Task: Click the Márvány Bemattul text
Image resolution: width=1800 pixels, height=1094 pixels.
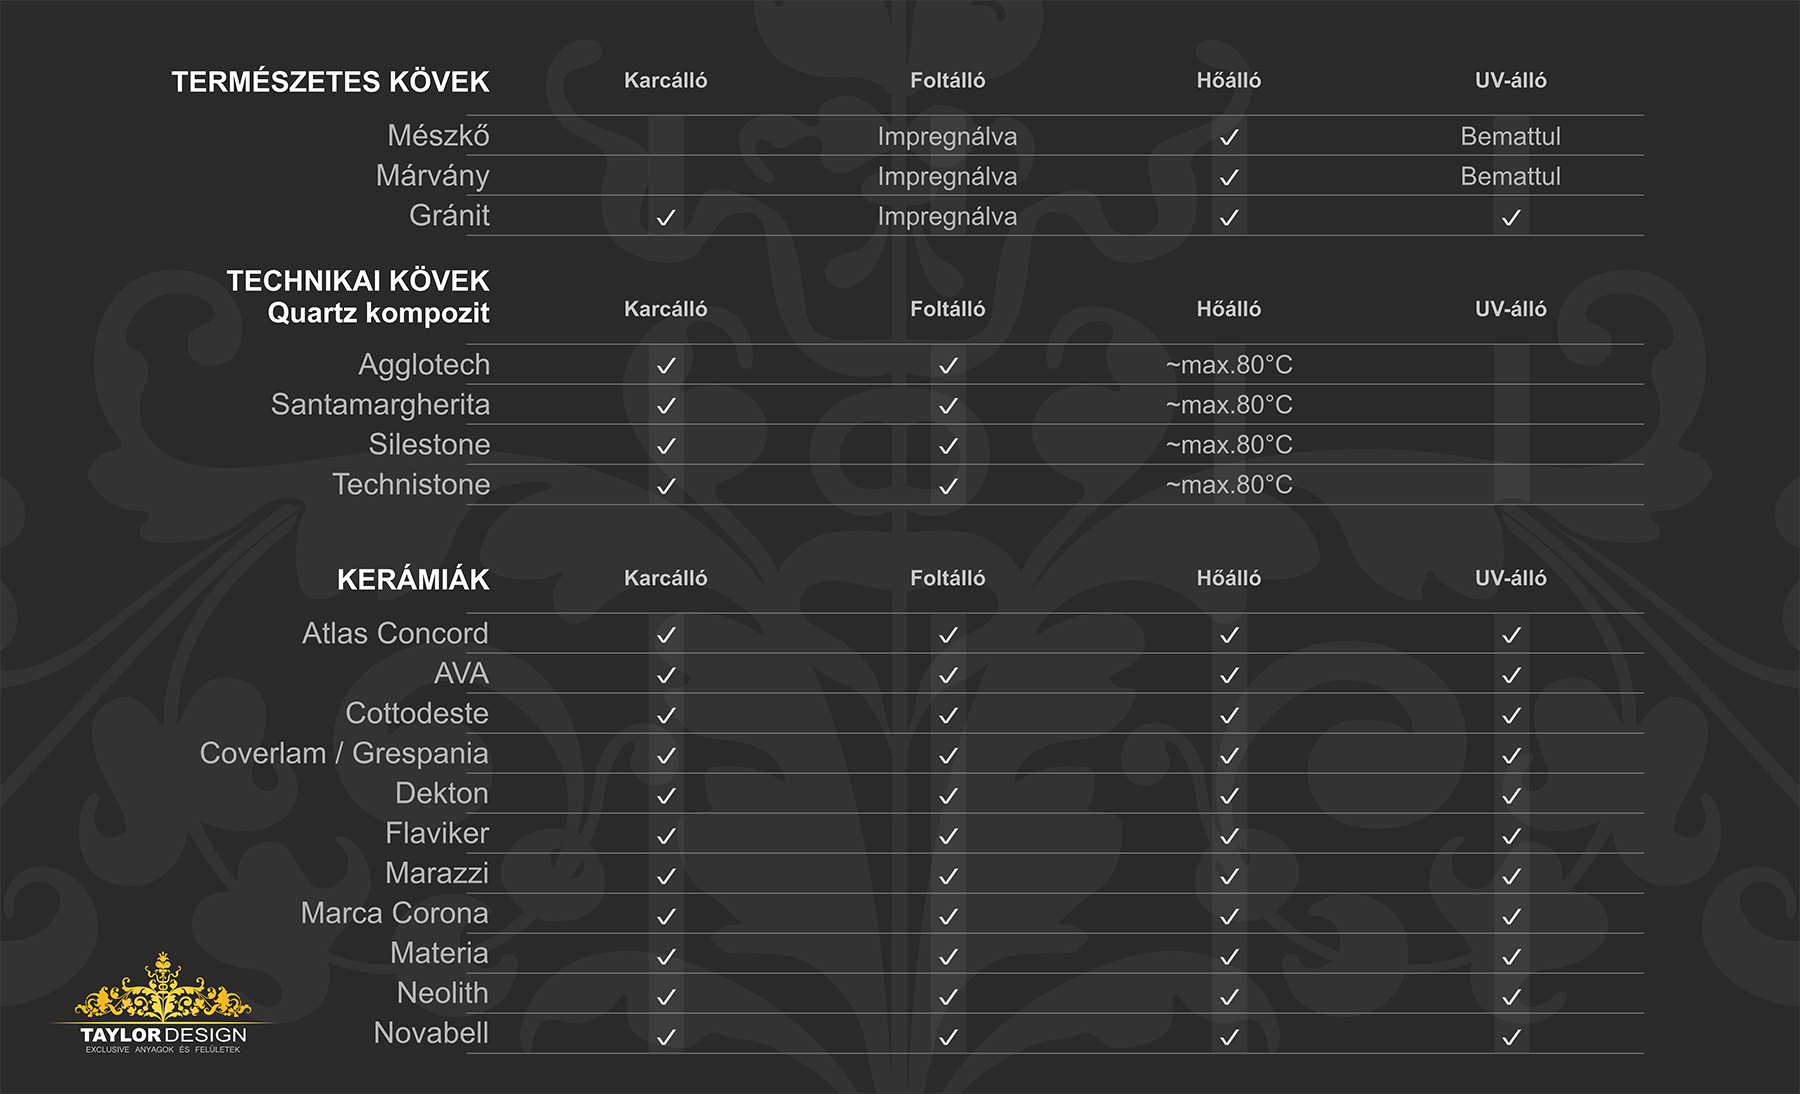Action: coord(1510,177)
